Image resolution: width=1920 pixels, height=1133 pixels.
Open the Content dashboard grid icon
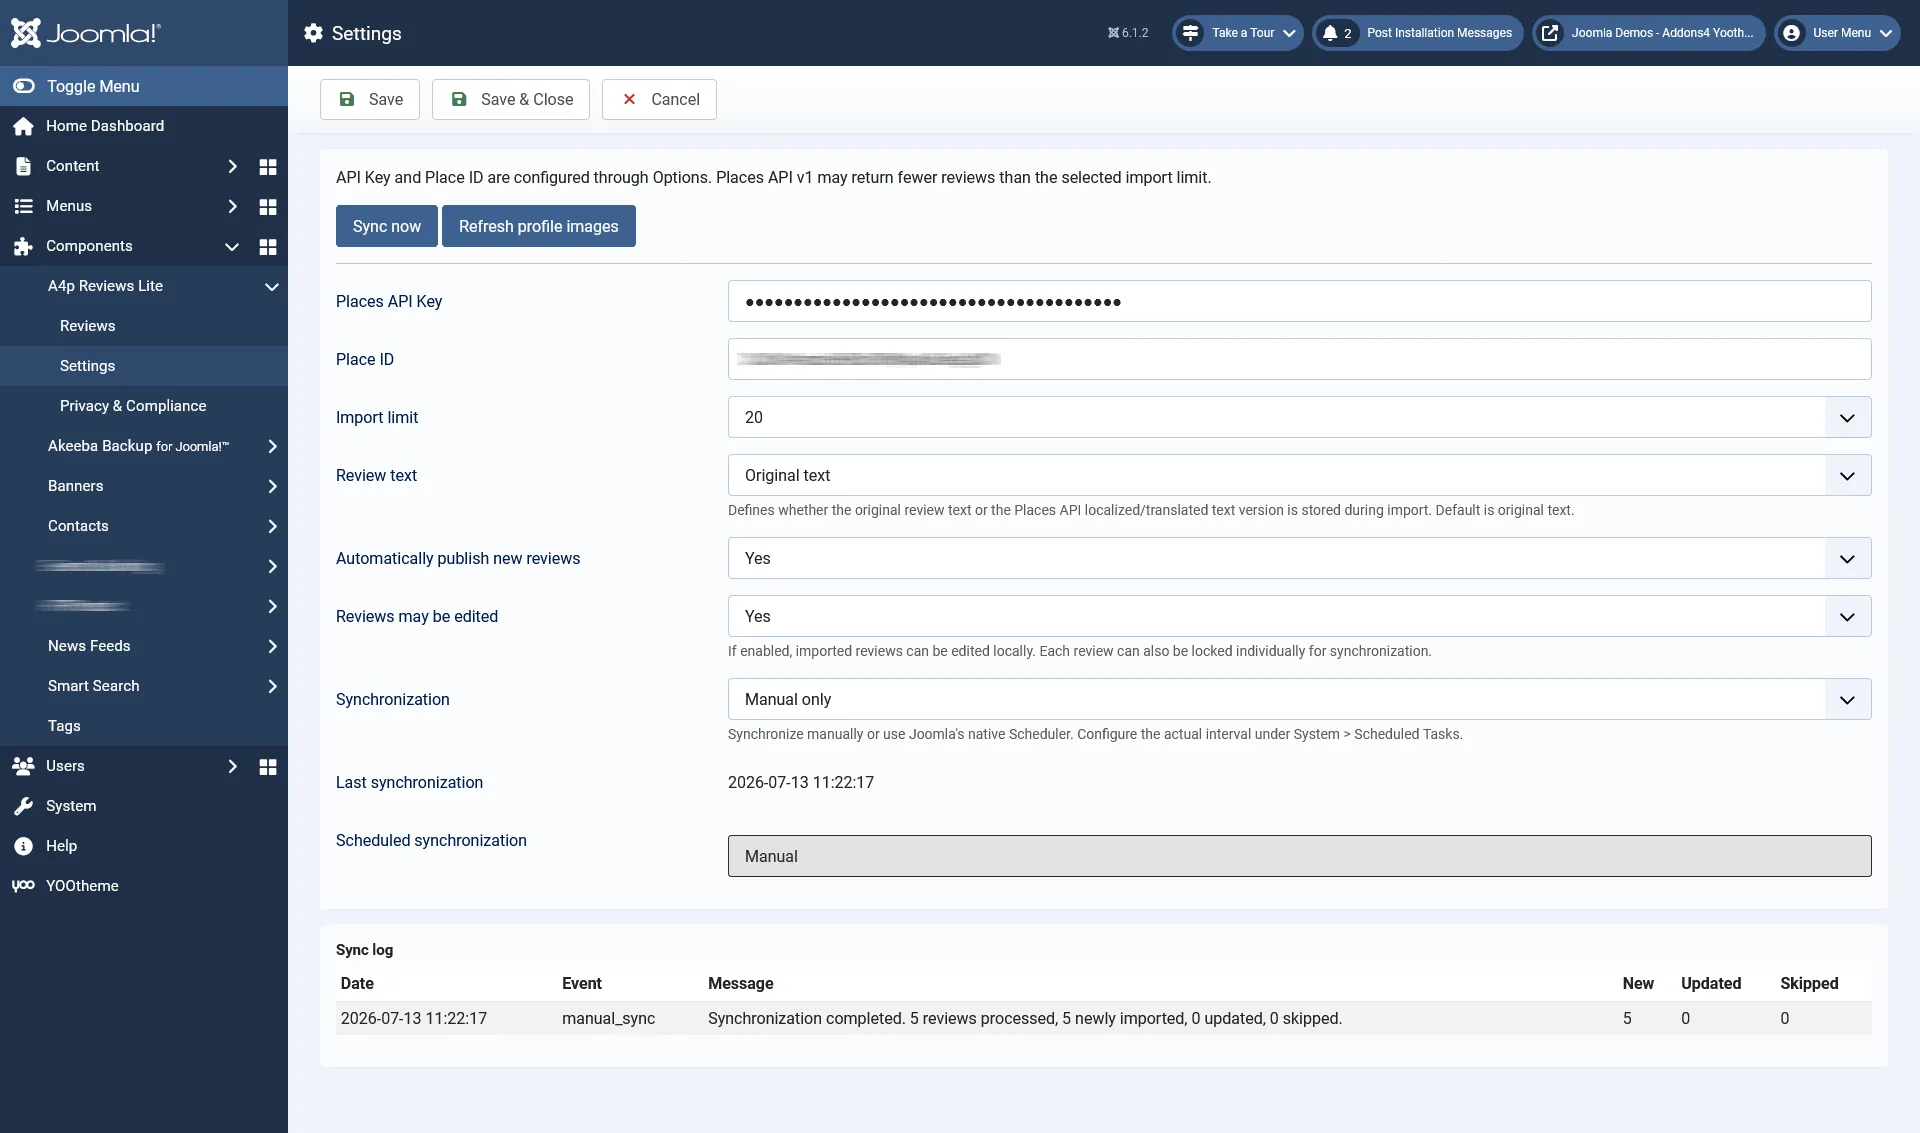point(268,166)
